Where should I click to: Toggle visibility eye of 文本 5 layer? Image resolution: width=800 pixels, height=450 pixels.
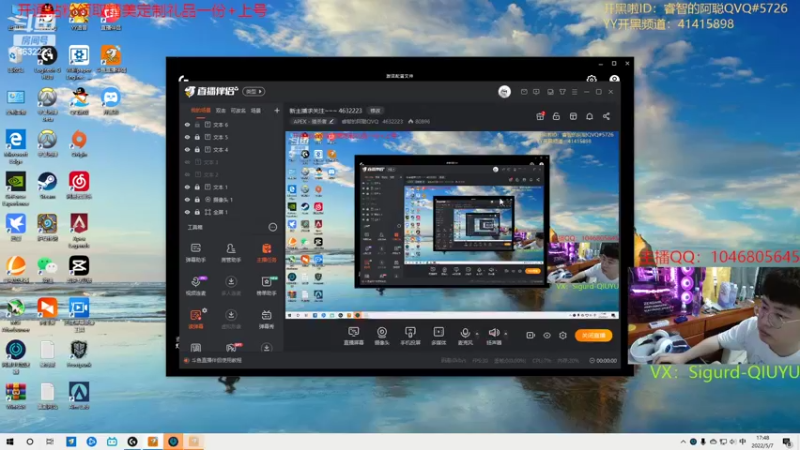(x=187, y=137)
